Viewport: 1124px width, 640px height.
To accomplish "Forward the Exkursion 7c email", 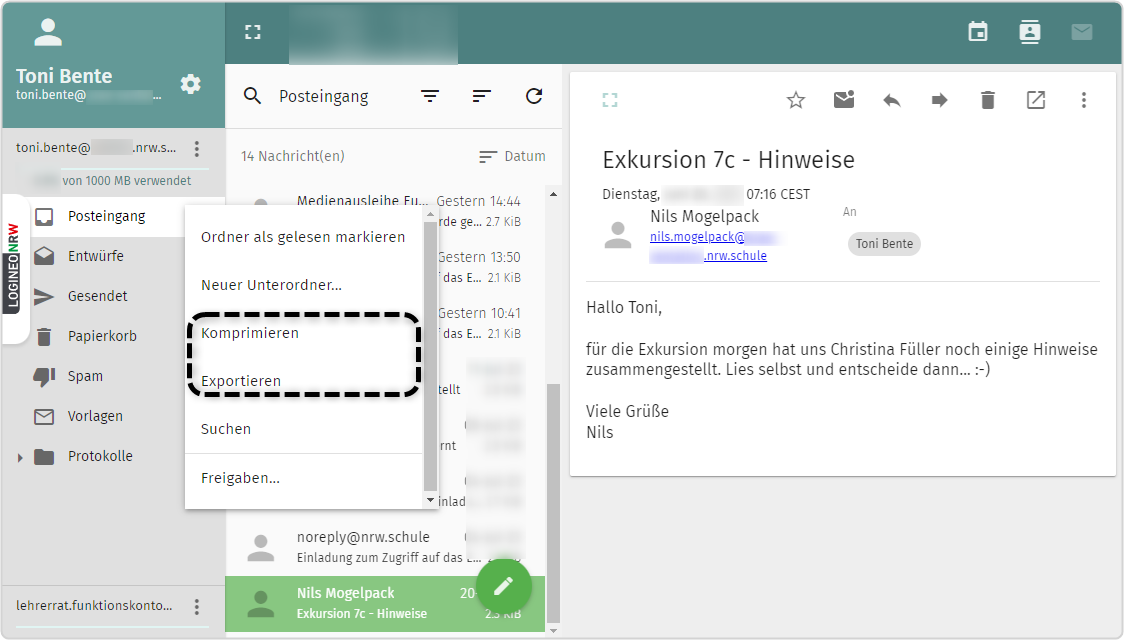I will click(939, 100).
